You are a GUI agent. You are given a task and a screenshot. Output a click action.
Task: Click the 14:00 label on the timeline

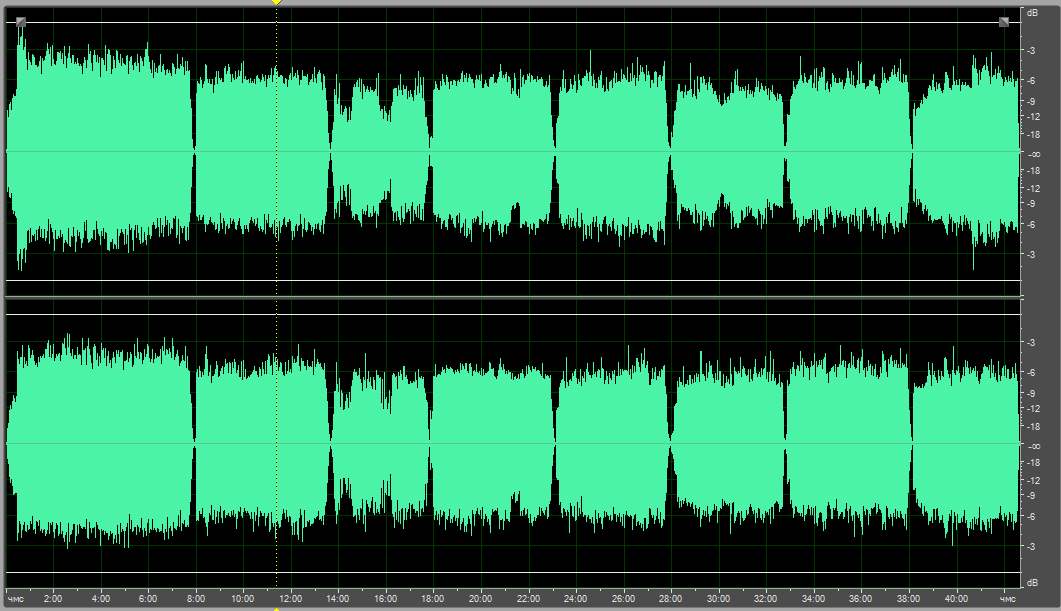pyautogui.click(x=338, y=599)
